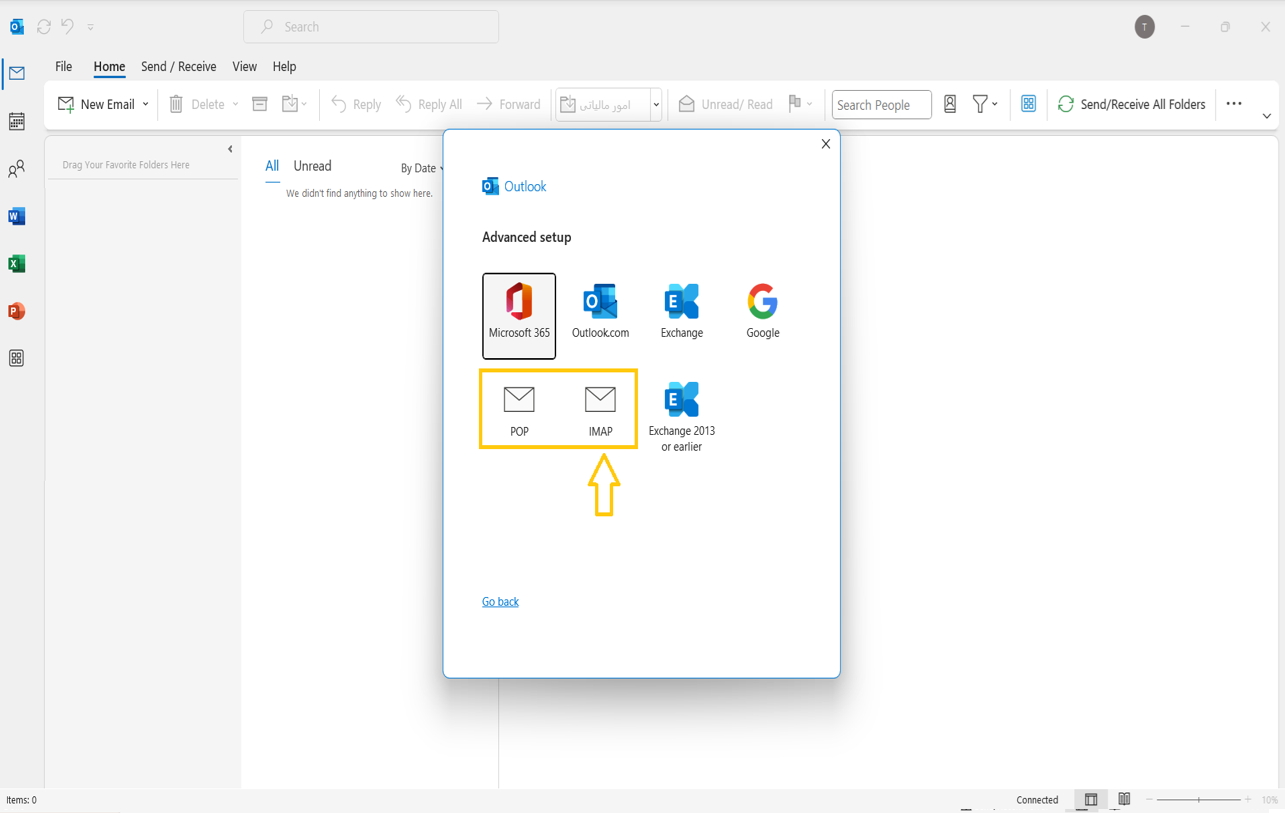Open the Mail view in sidebar
Image resolution: width=1285 pixels, height=813 pixels.
pos(17,73)
